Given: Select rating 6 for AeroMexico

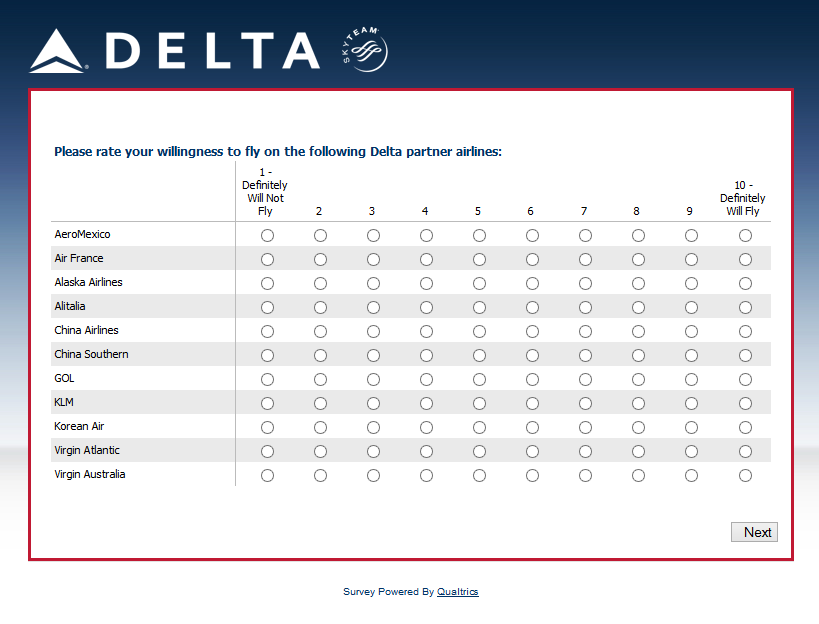Looking at the screenshot, I should pos(532,236).
